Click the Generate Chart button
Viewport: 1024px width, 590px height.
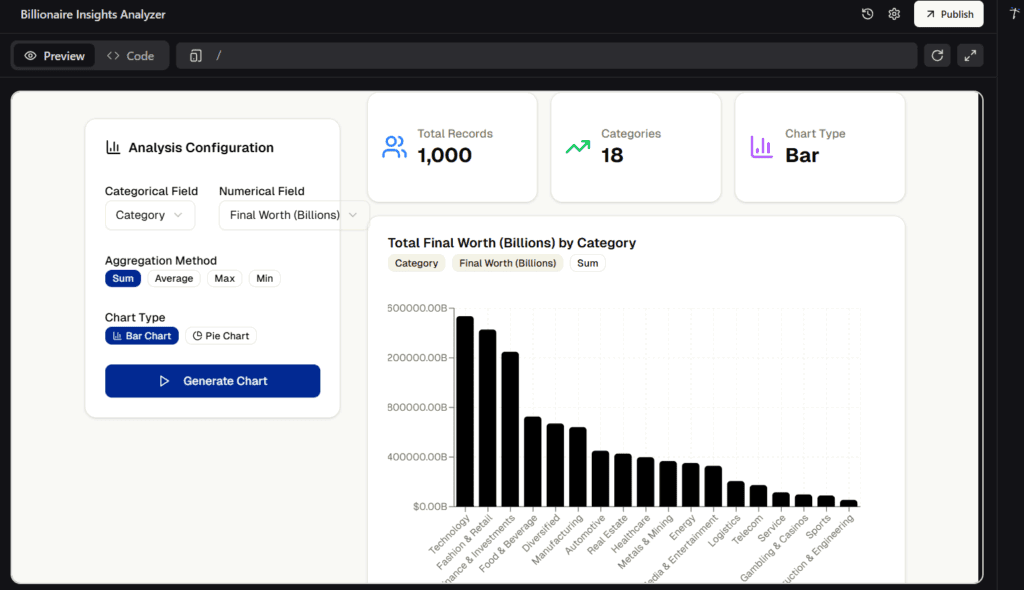click(212, 381)
